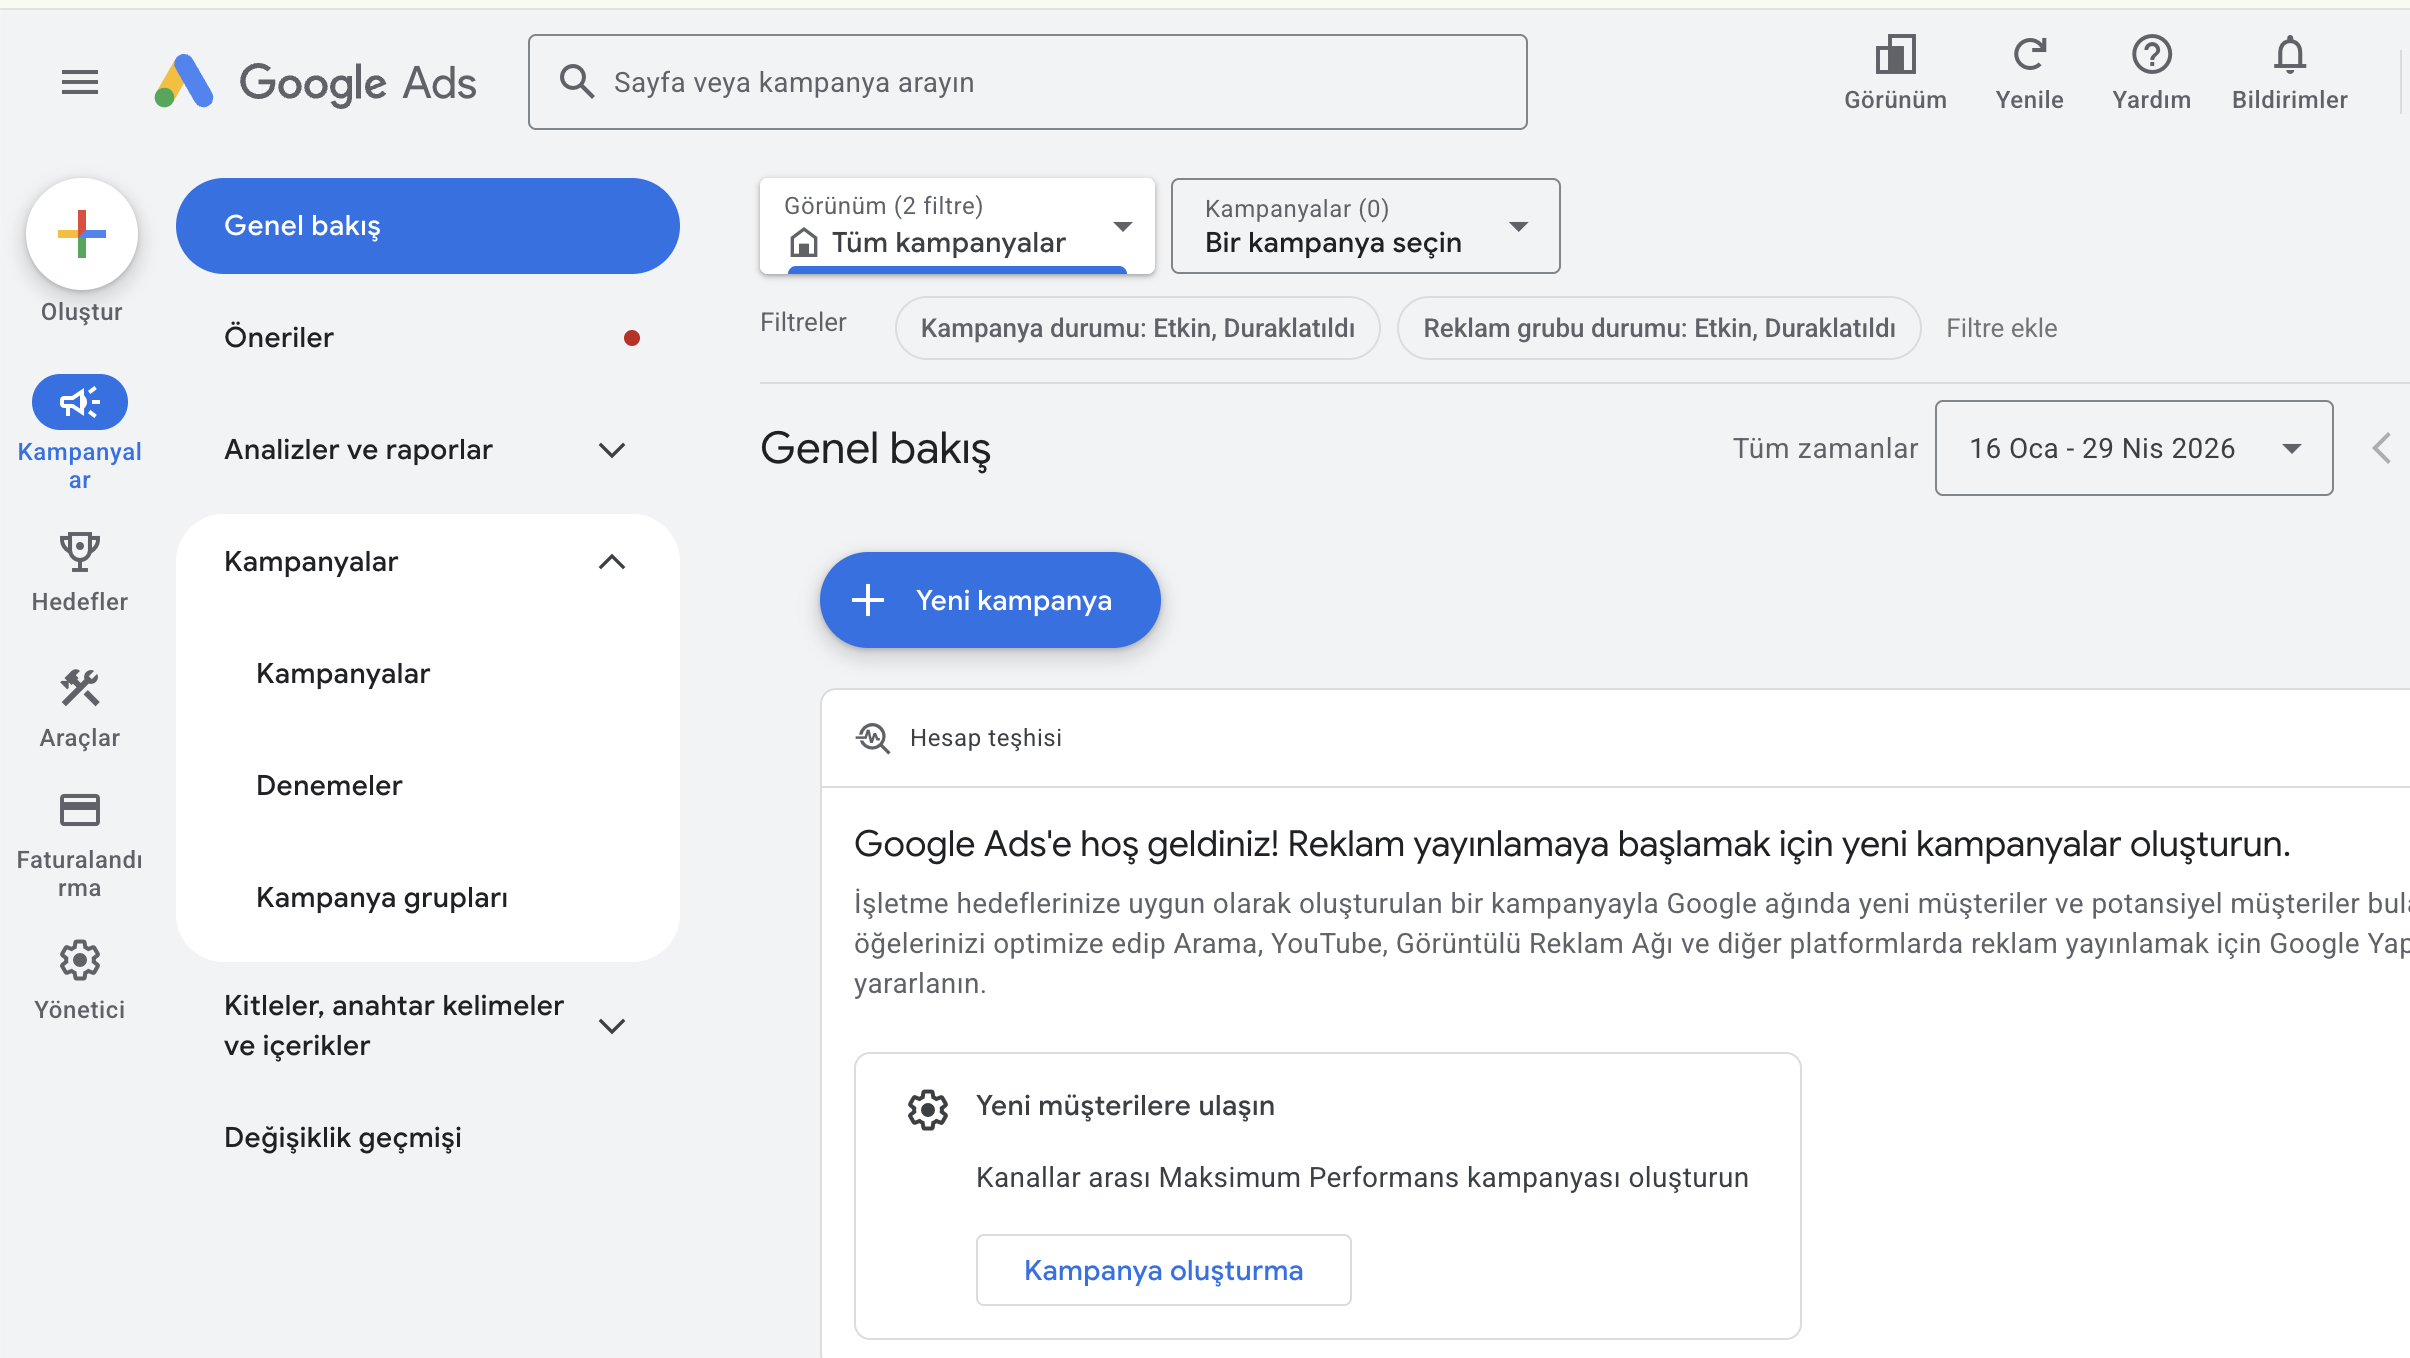Click gear icon beside Yeni müşterilere ulaşın

[x=928, y=1109]
